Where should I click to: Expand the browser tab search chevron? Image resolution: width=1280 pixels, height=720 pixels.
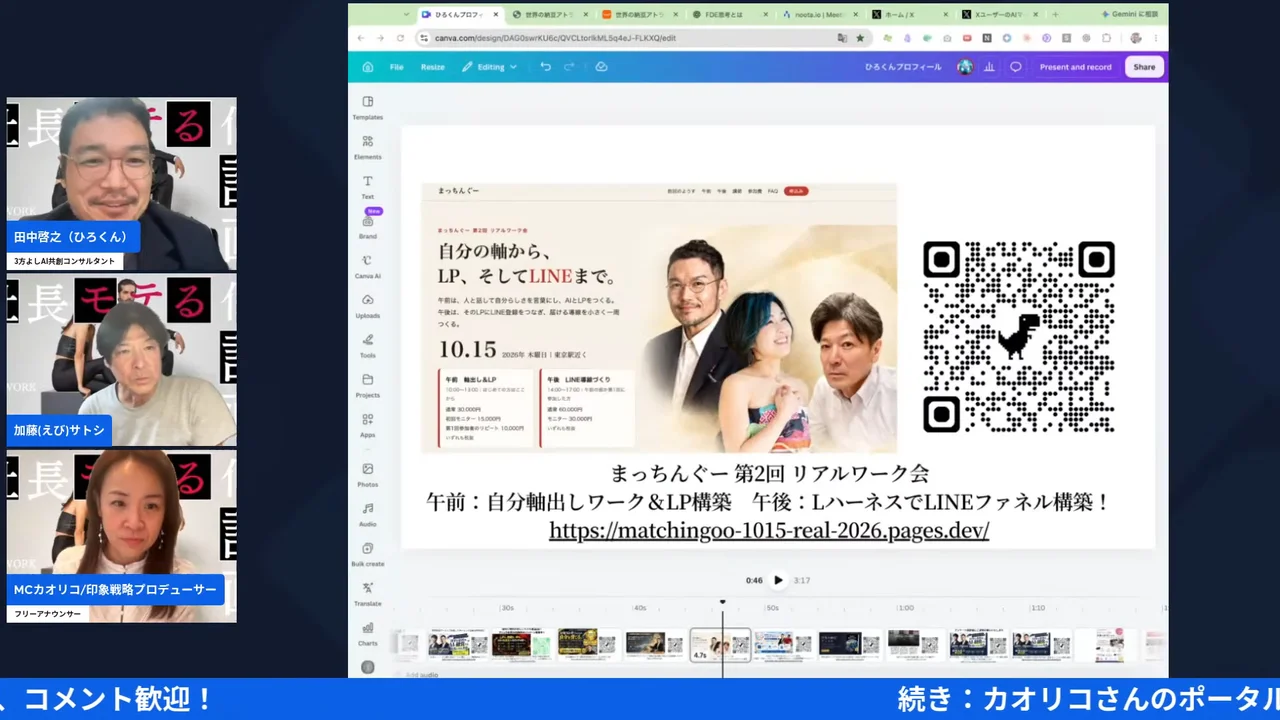[x=407, y=15]
